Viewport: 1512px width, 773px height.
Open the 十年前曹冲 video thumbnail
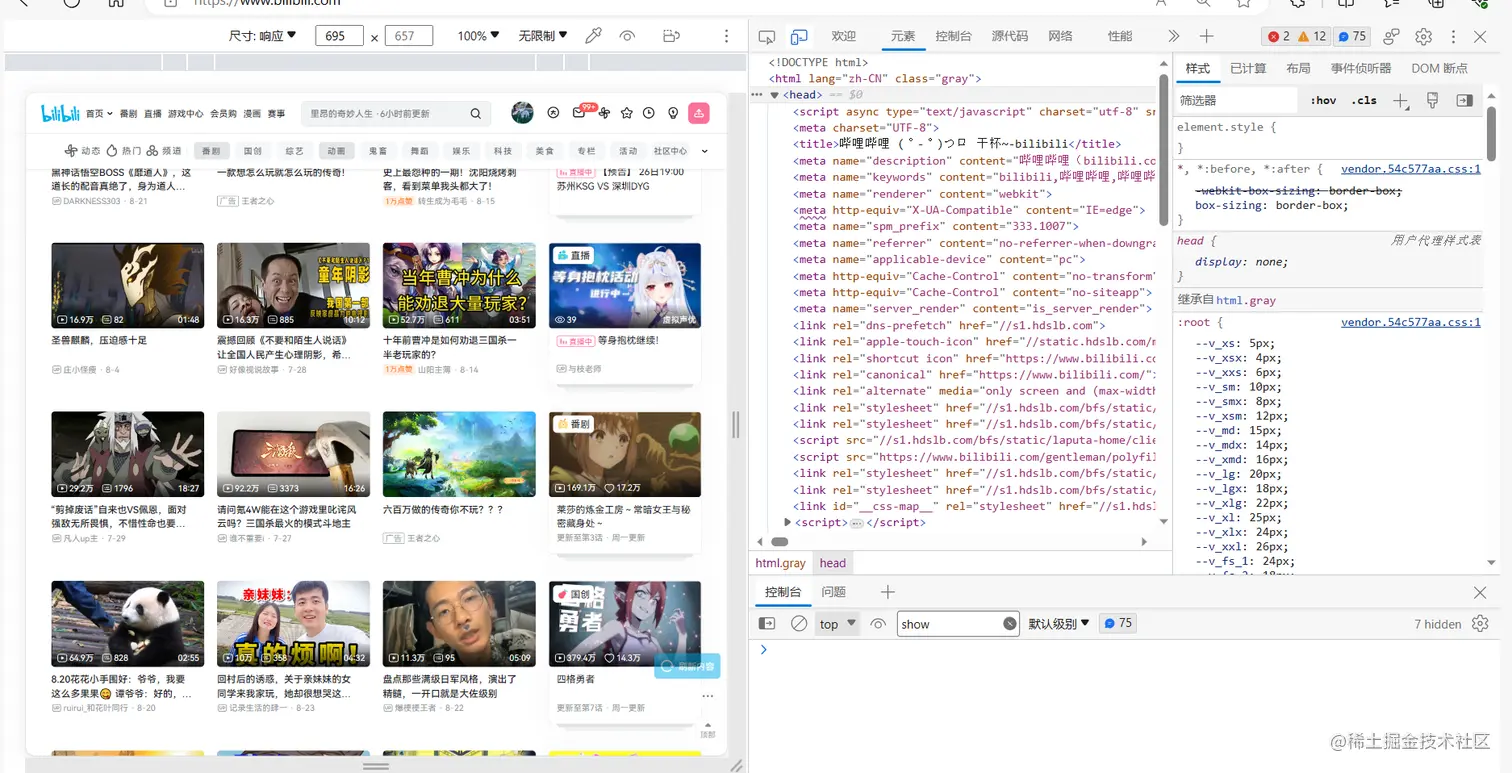tap(459, 286)
